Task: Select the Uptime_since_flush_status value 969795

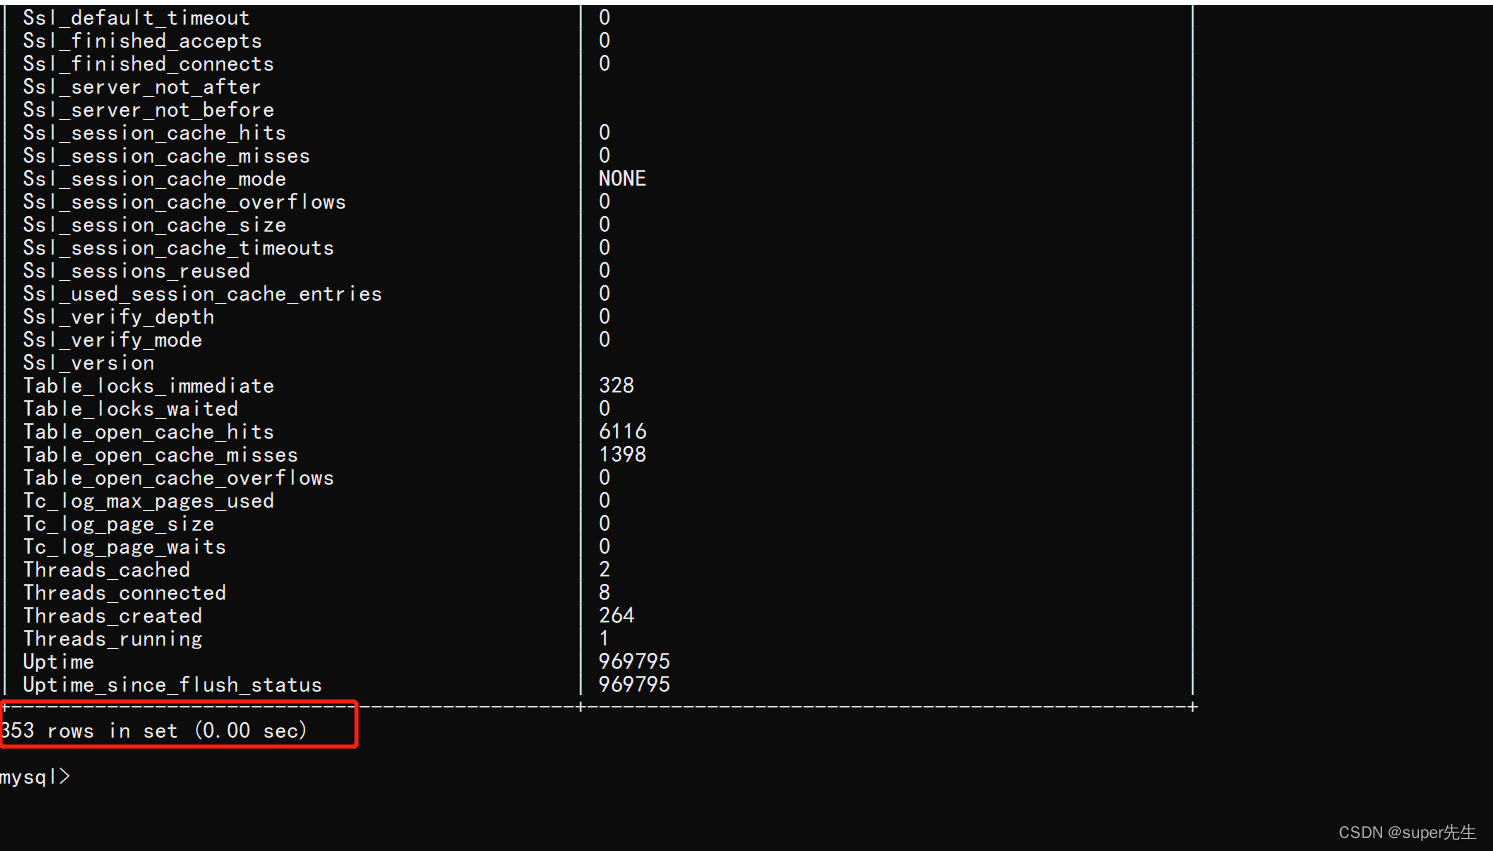Action: (x=634, y=685)
